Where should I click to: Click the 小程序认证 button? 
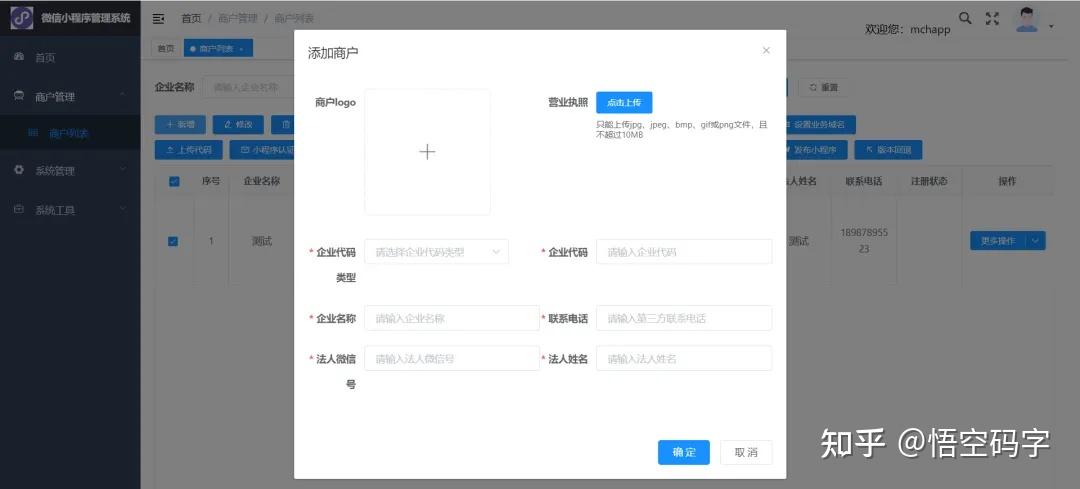click(x=264, y=149)
